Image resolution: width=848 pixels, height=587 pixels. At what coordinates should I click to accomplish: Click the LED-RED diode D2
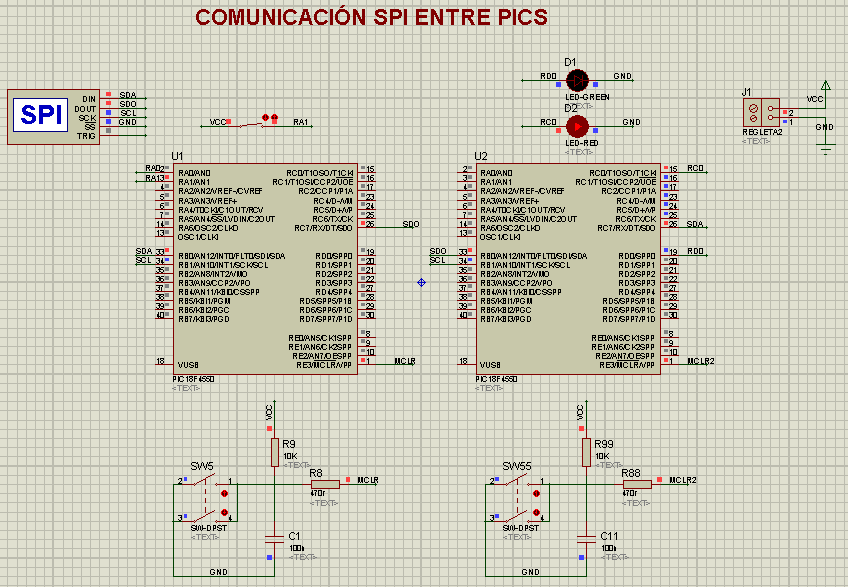[x=578, y=124]
